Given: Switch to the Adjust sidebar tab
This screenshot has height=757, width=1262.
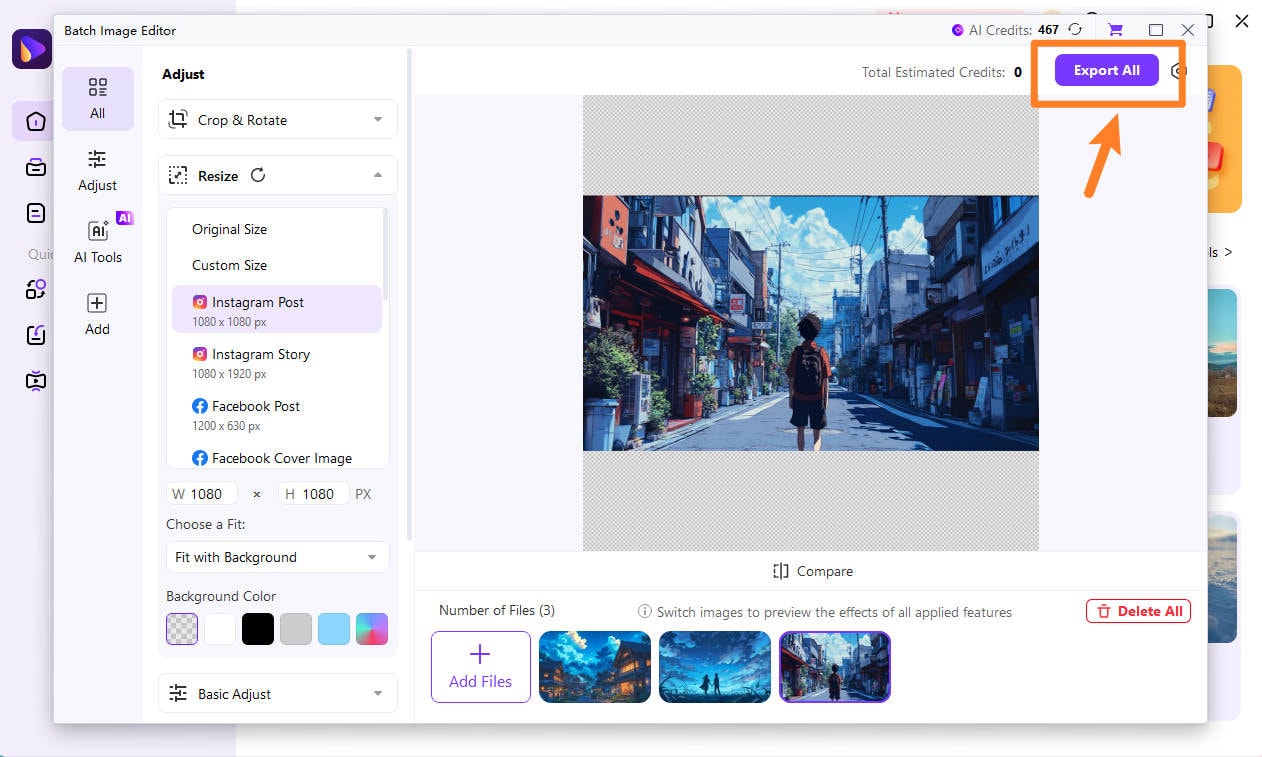Looking at the screenshot, I should click(97, 171).
